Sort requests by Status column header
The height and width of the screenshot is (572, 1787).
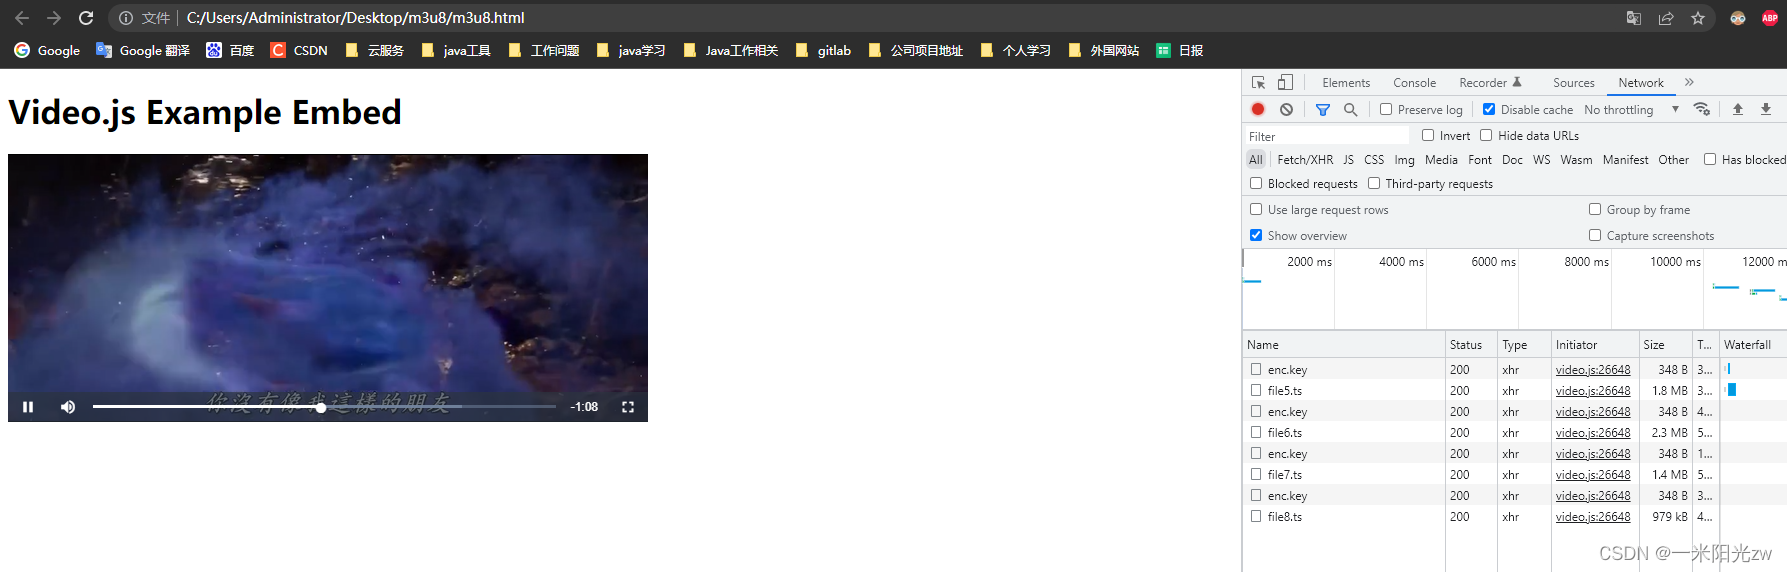point(1470,345)
